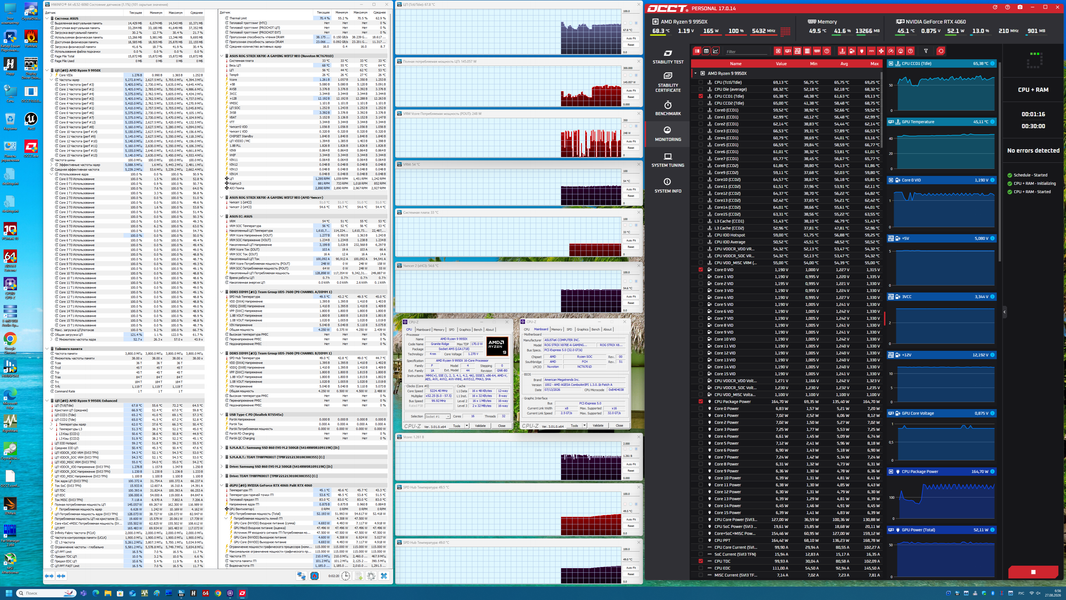
Task: Collapse the Система: ASUS group in HWiNFO
Action: pos(48,18)
